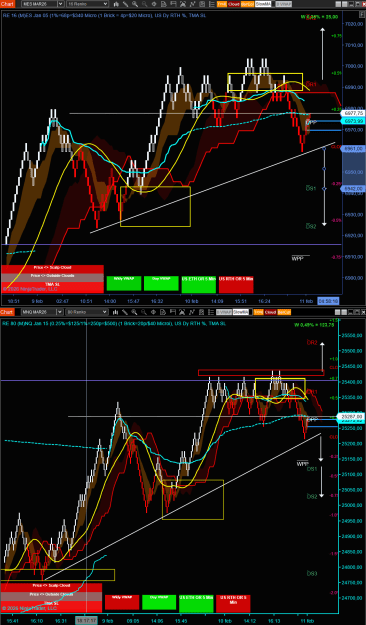This screenshot has height=625, width=366.
Task: Toggle orange TFHE button in MES chart toolbar
Action: [x=222, y=4]
